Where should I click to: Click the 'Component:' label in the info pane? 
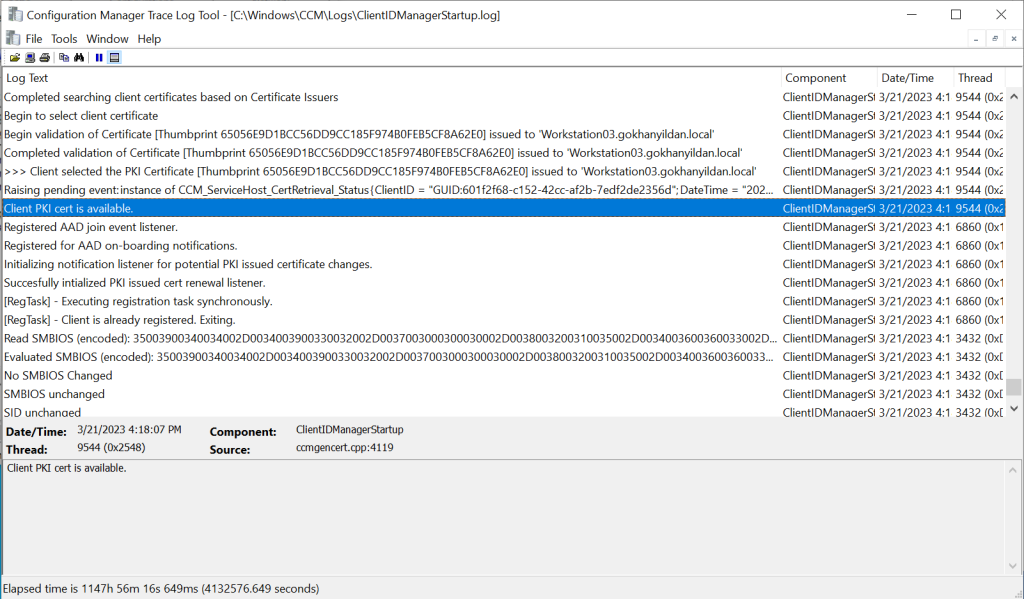pyautogui.click(x=243, y=432)
